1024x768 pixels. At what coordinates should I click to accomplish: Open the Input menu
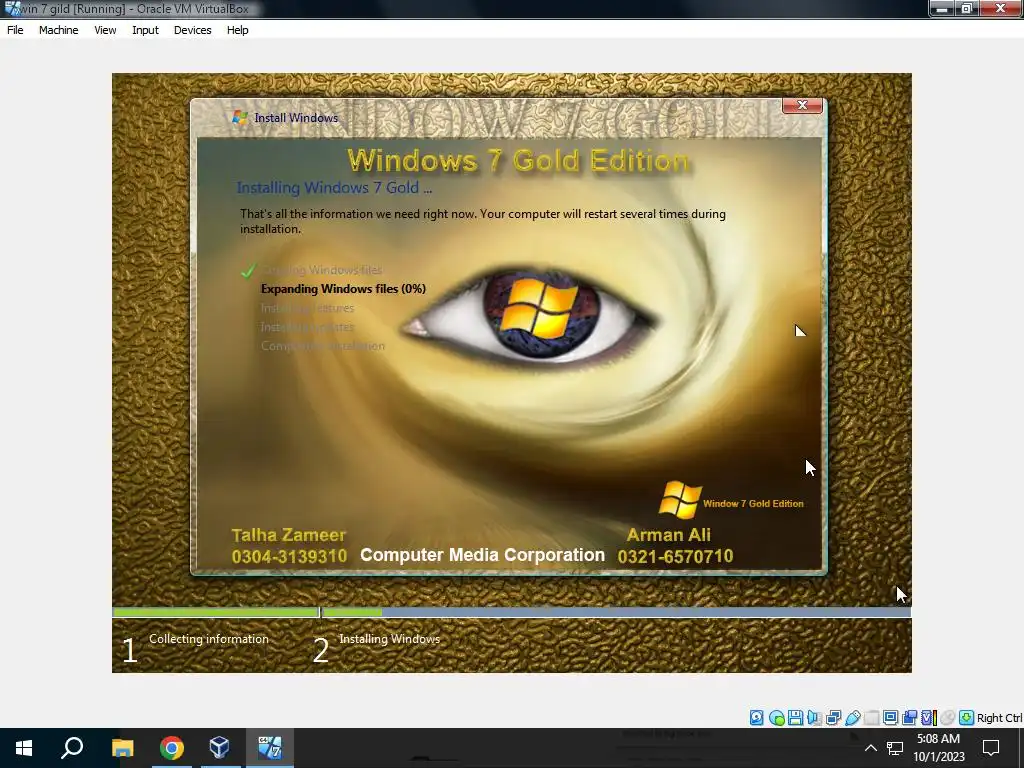[145, 30]
